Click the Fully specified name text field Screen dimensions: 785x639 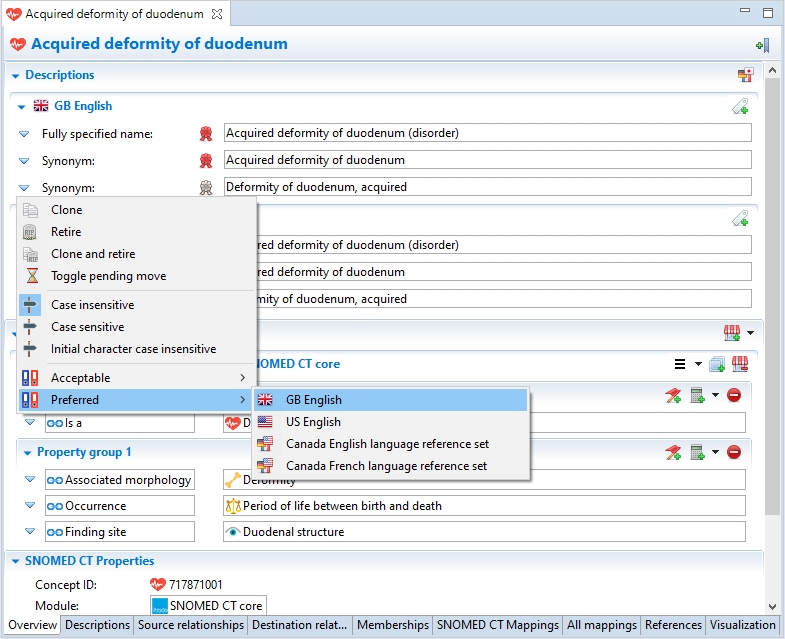click(486, 133)
